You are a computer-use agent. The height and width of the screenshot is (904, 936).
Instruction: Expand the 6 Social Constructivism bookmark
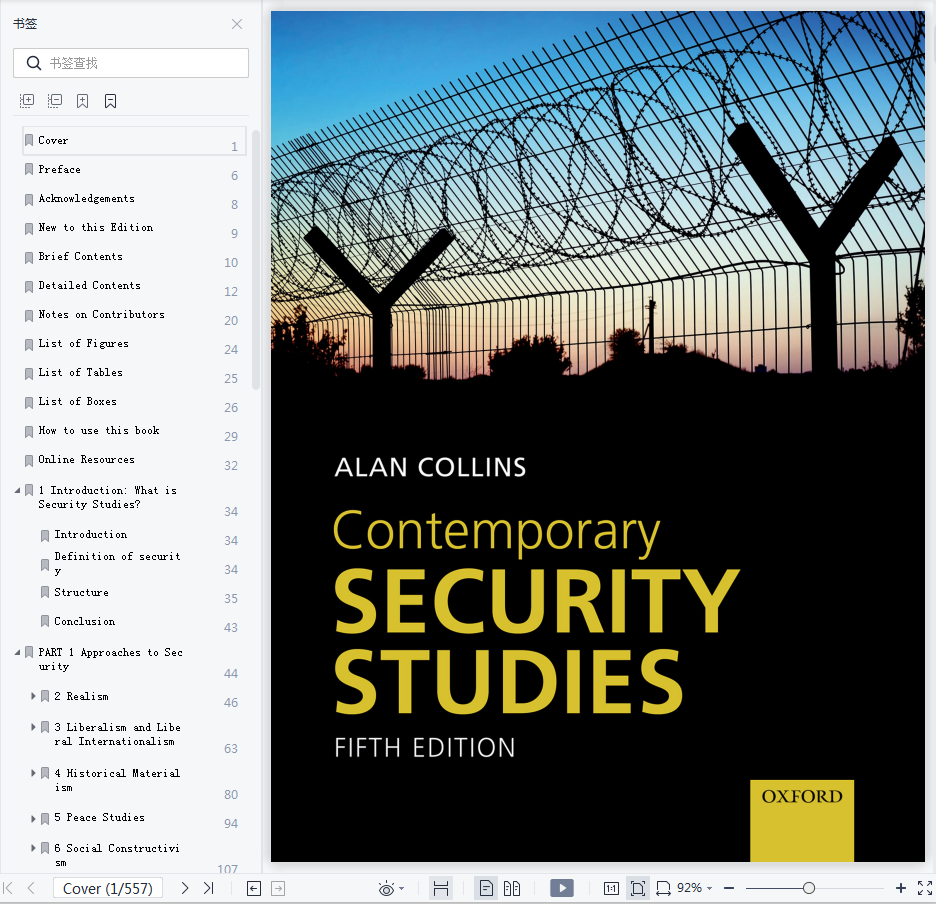[x=33, y=848]
